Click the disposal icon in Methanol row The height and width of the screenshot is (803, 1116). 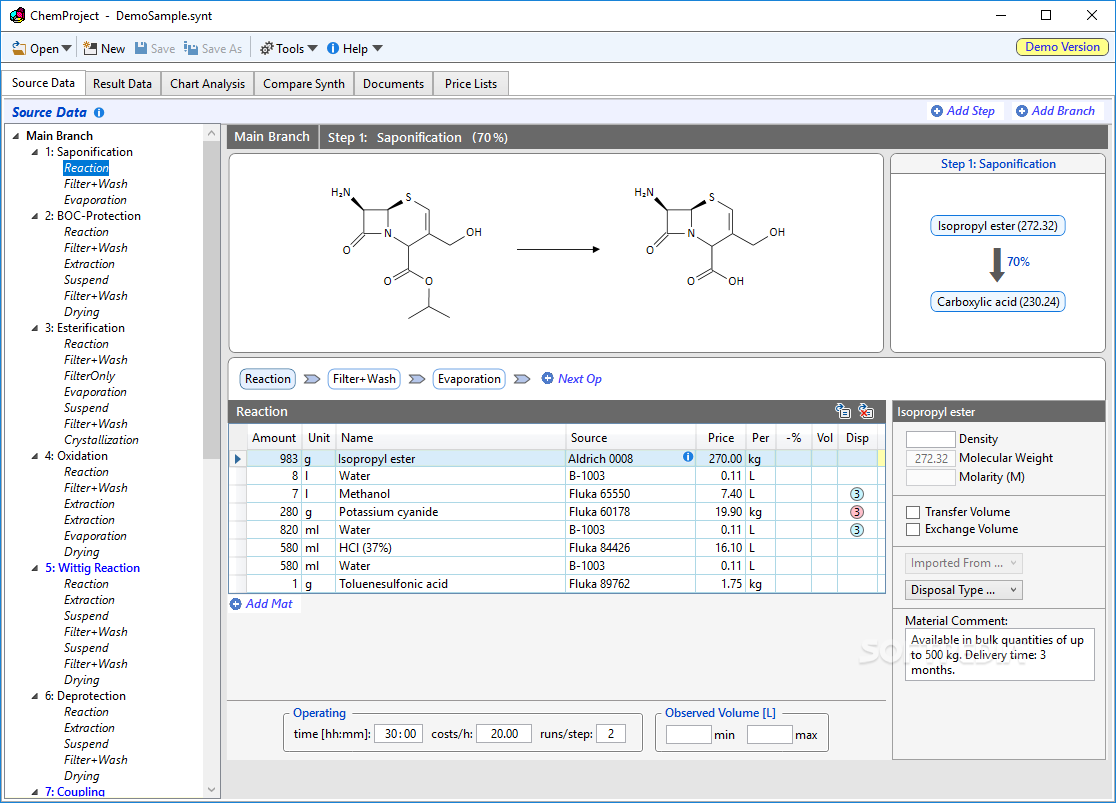point(857,494)
